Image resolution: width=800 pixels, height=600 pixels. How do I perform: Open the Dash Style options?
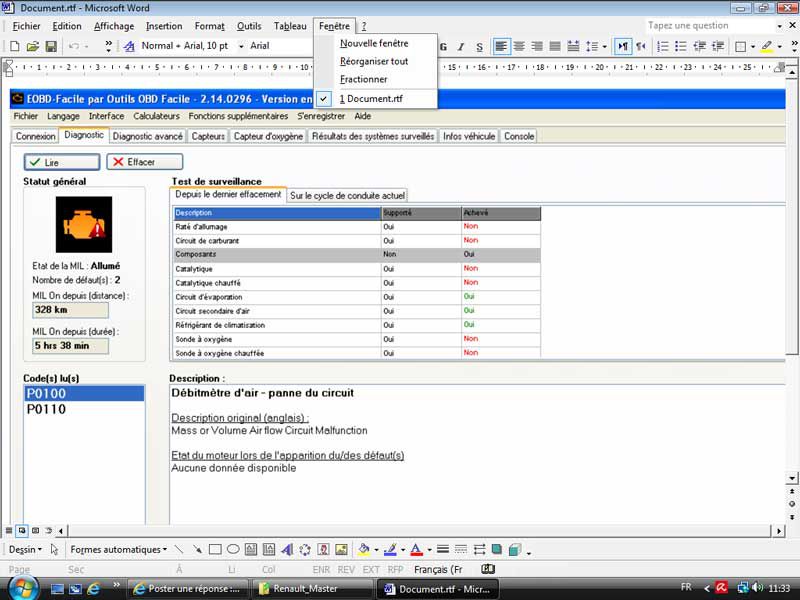[x=461, y=549]
